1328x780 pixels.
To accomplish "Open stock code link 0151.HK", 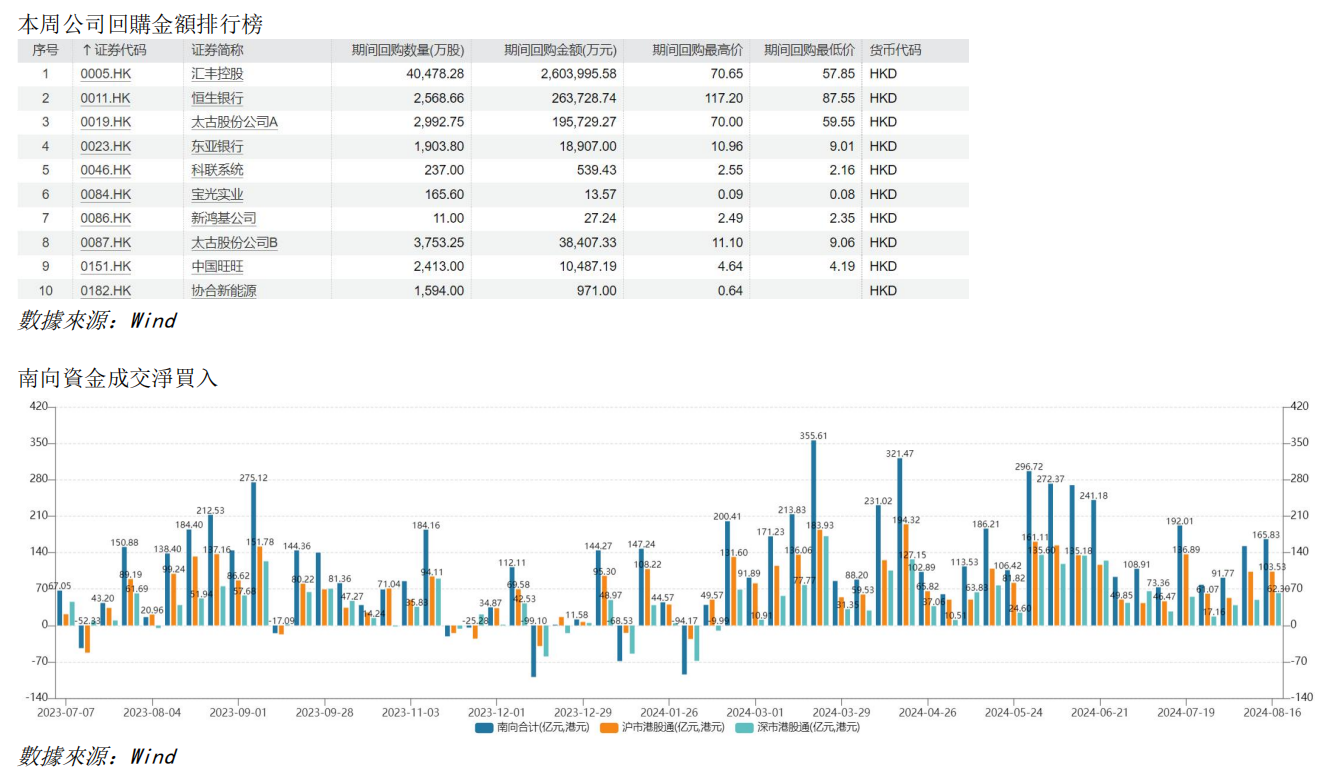I will tap(105, 266).
